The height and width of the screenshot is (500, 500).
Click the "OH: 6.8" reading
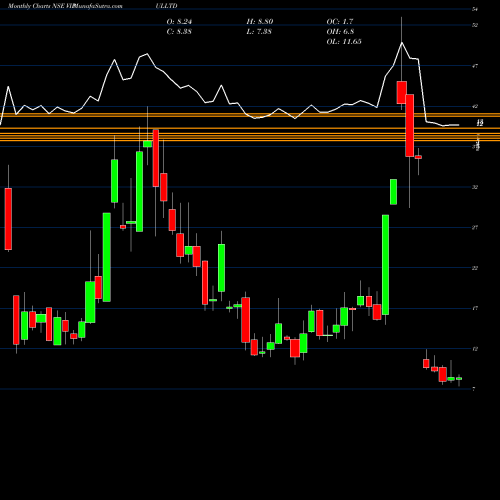340,32
